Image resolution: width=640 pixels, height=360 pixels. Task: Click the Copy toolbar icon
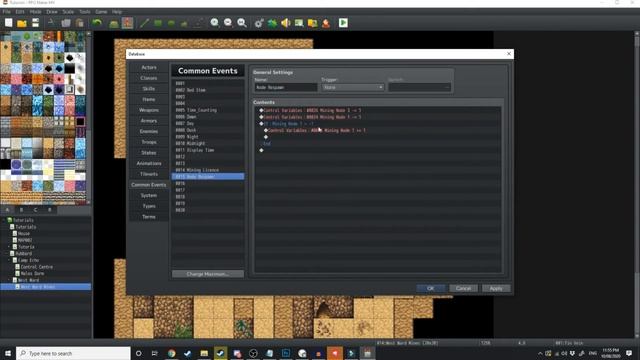tap(66, 23)
